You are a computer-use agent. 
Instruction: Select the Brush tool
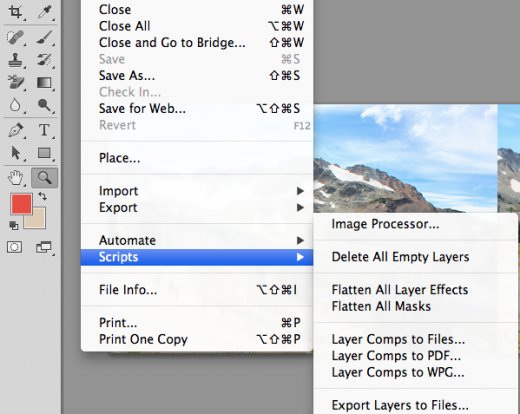(45, 37)
